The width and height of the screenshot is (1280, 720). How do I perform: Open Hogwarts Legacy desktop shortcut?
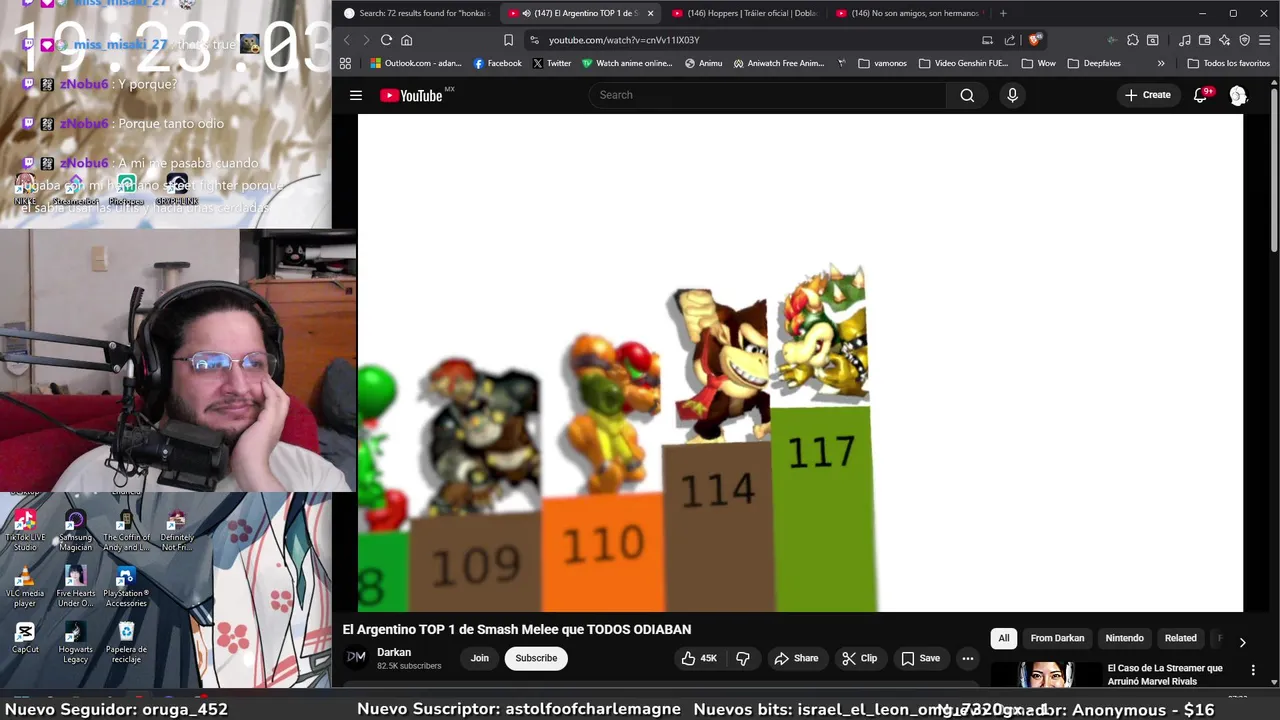tap(75, 642)
